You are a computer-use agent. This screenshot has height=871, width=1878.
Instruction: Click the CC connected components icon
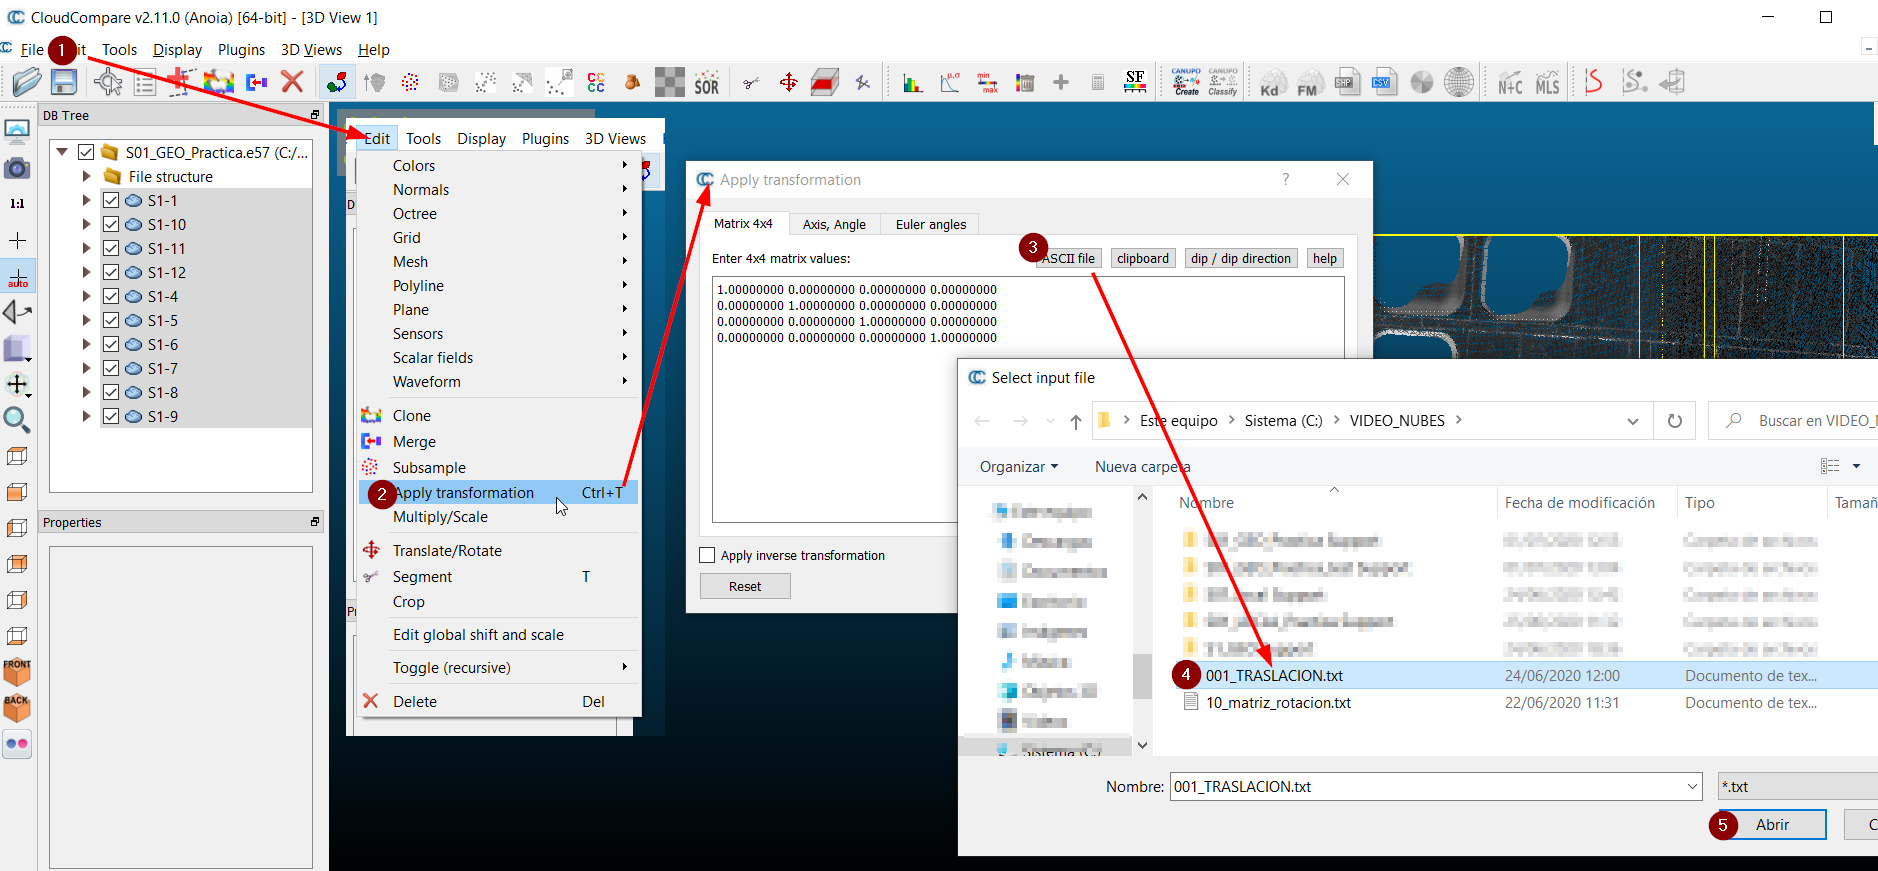click(596, 82)
